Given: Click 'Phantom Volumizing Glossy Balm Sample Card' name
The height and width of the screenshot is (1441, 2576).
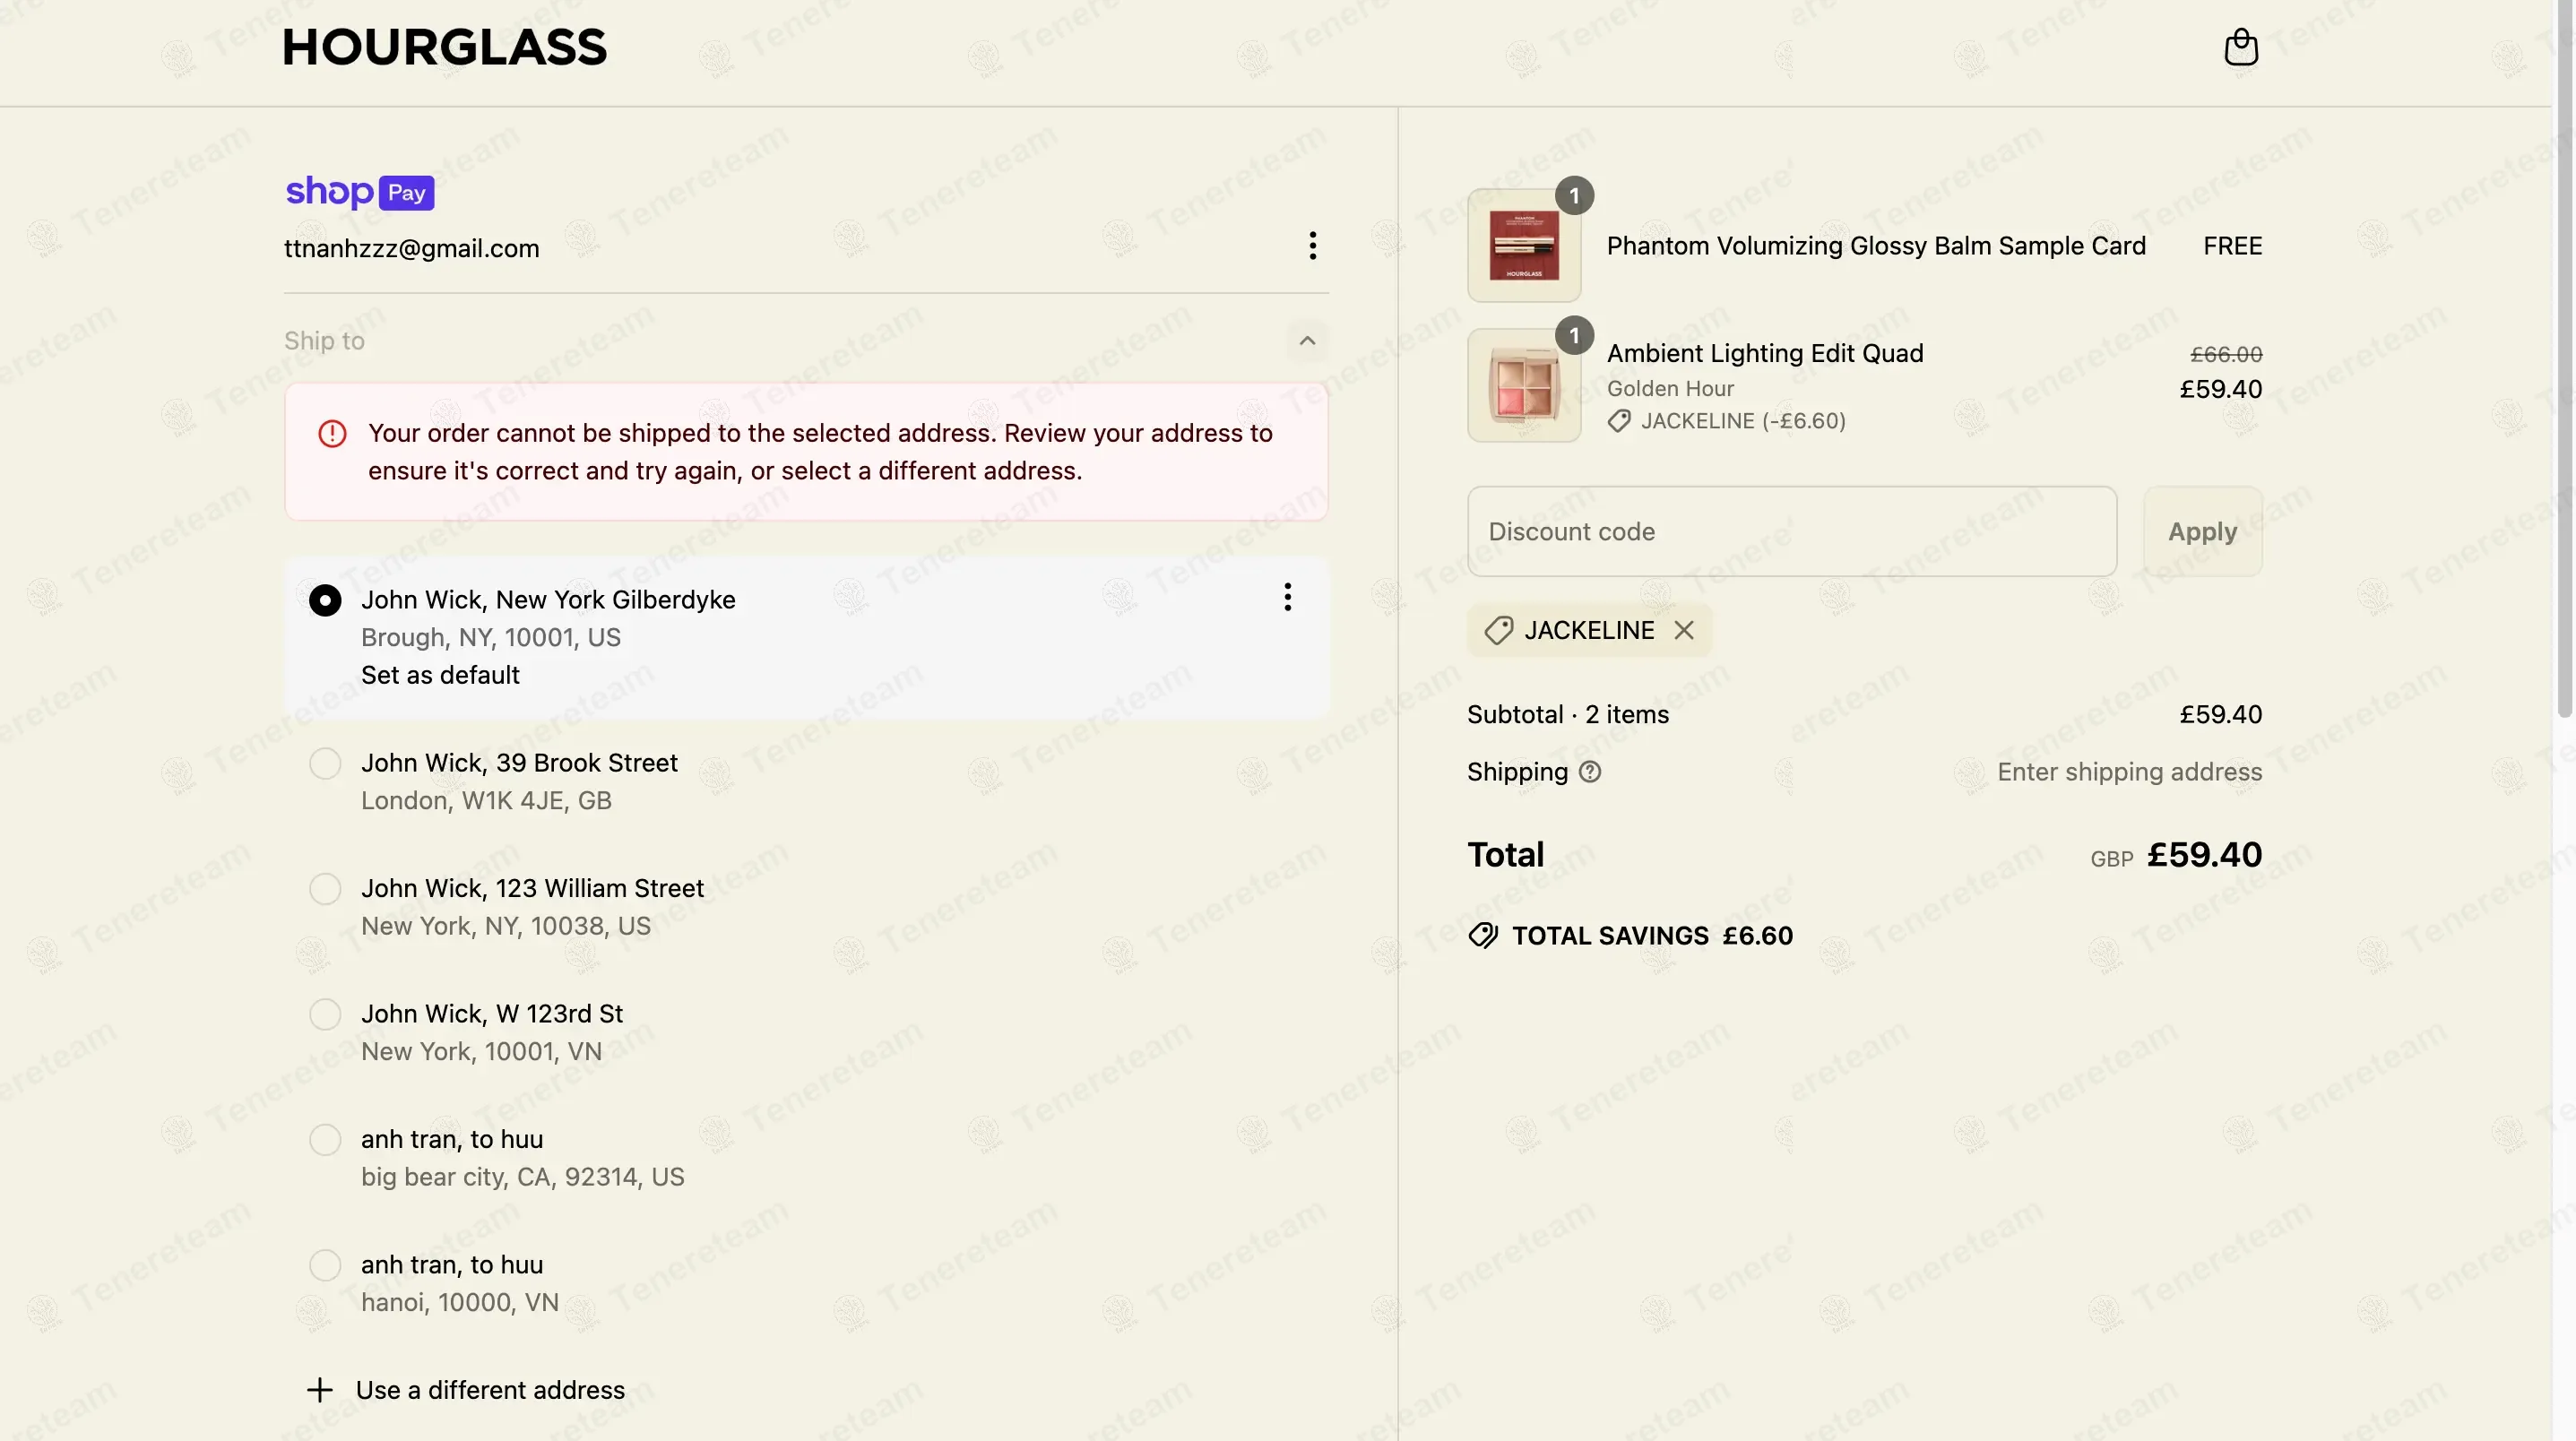Looking at the screenshot, I should click(1876, 246).
